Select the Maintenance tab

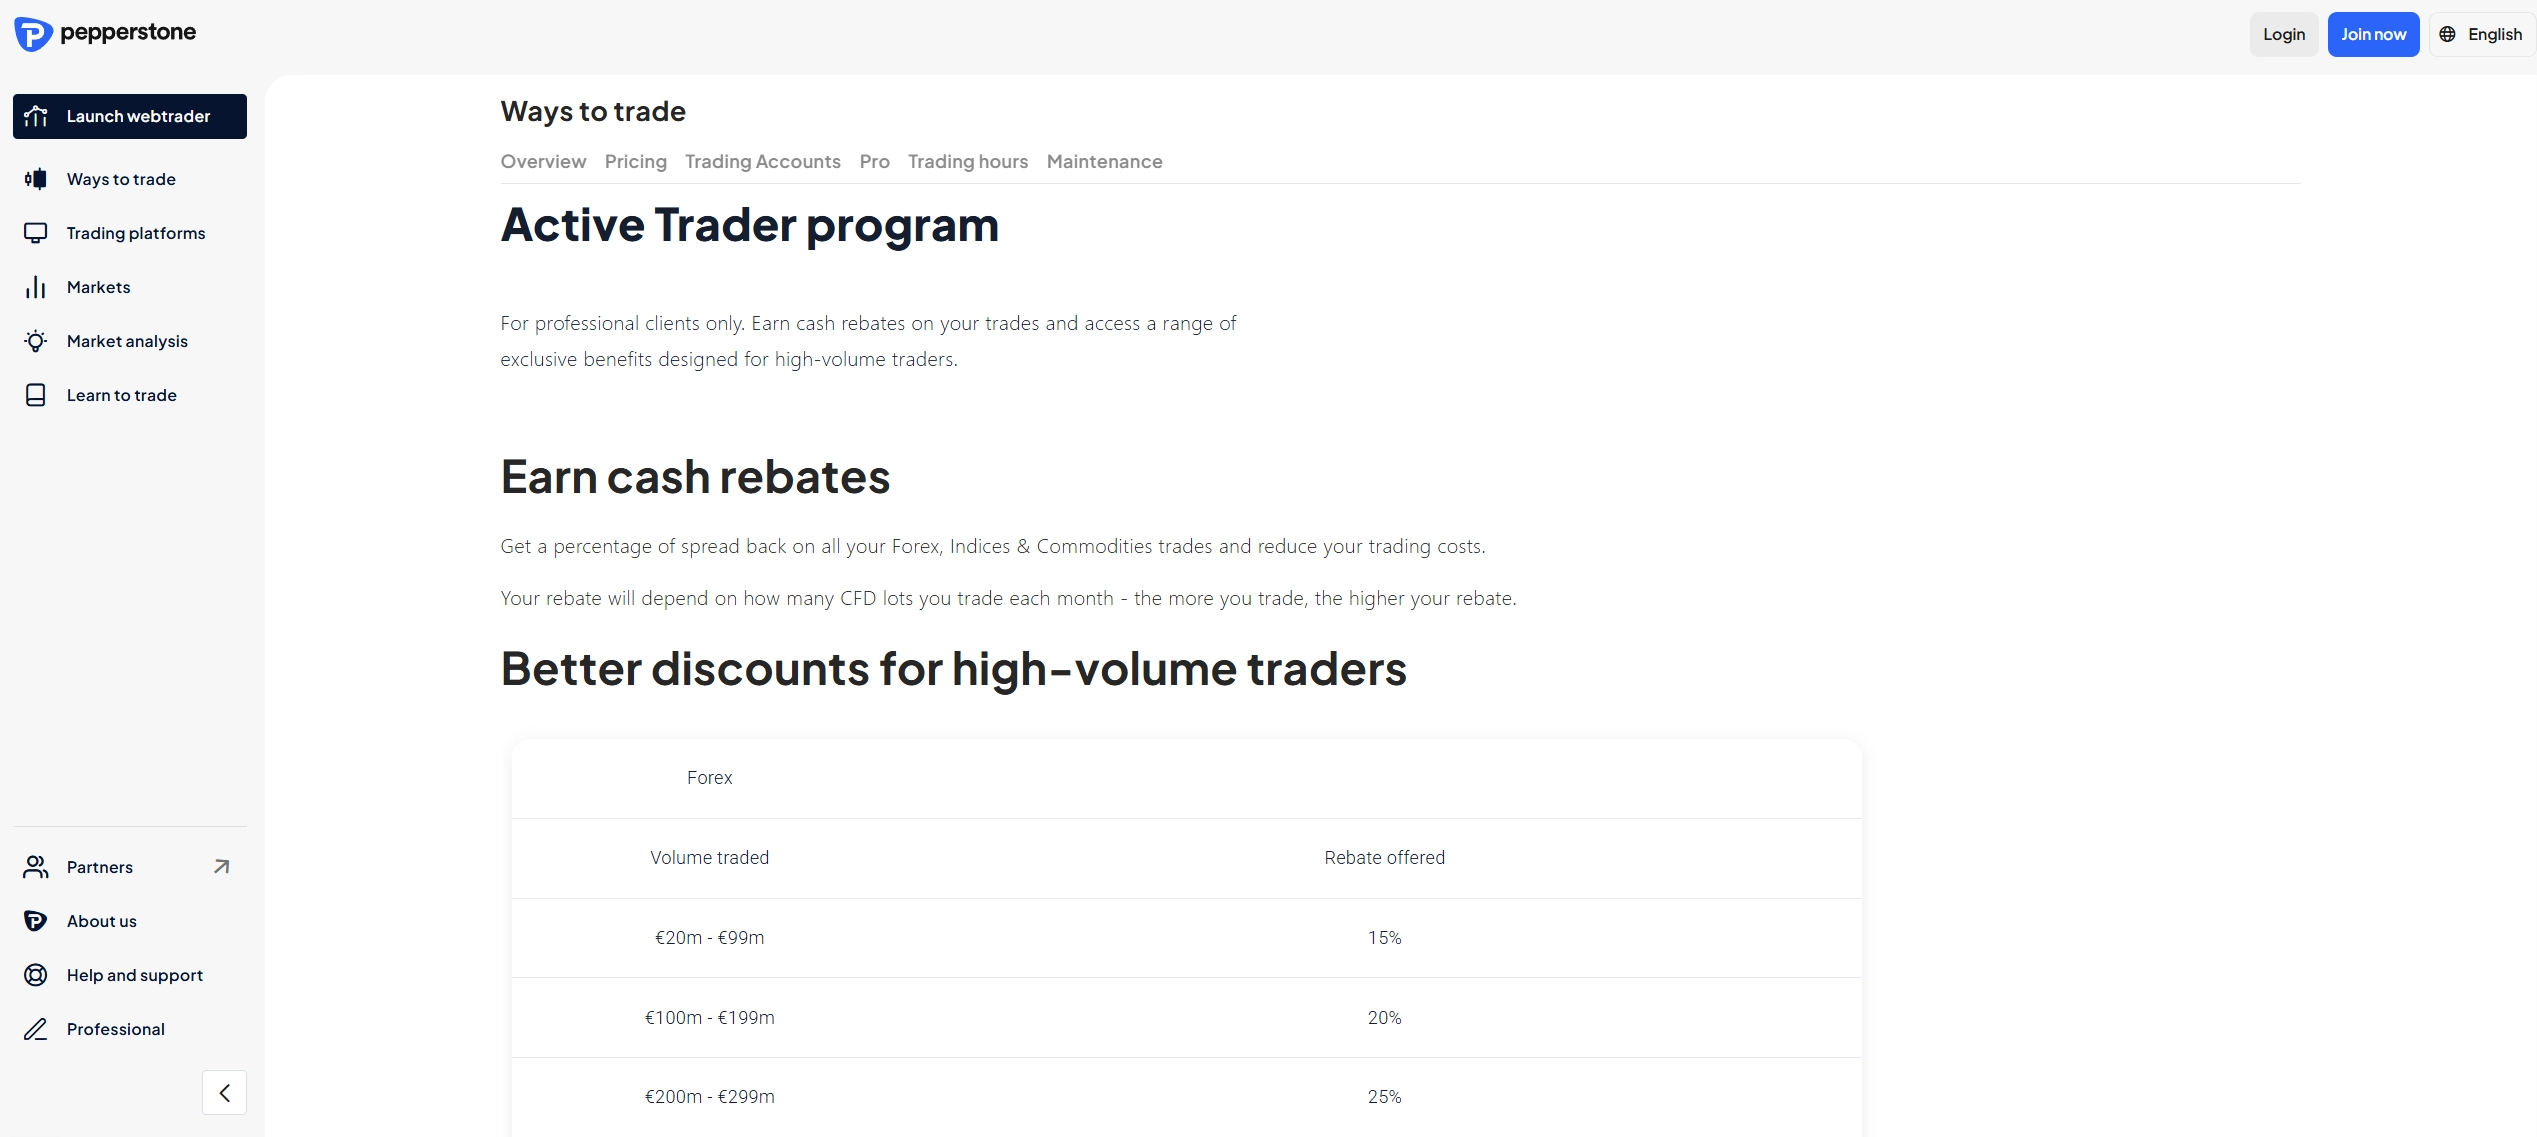pos(1104,162)
